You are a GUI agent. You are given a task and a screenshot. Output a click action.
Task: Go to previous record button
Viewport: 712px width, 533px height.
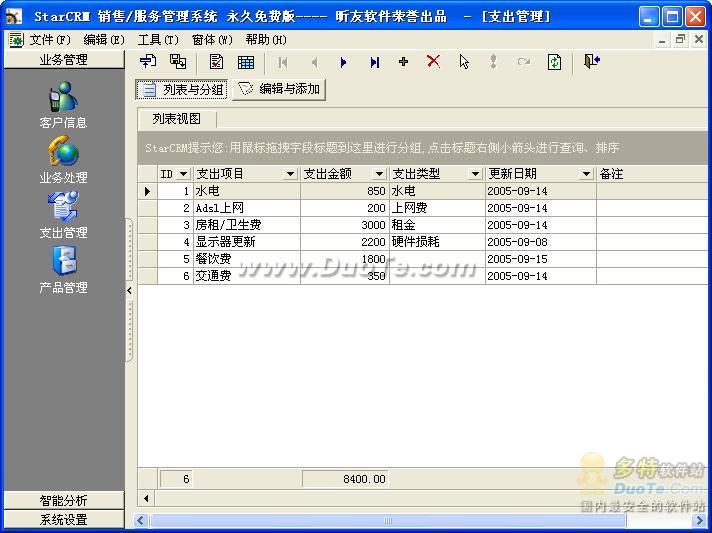314,62
